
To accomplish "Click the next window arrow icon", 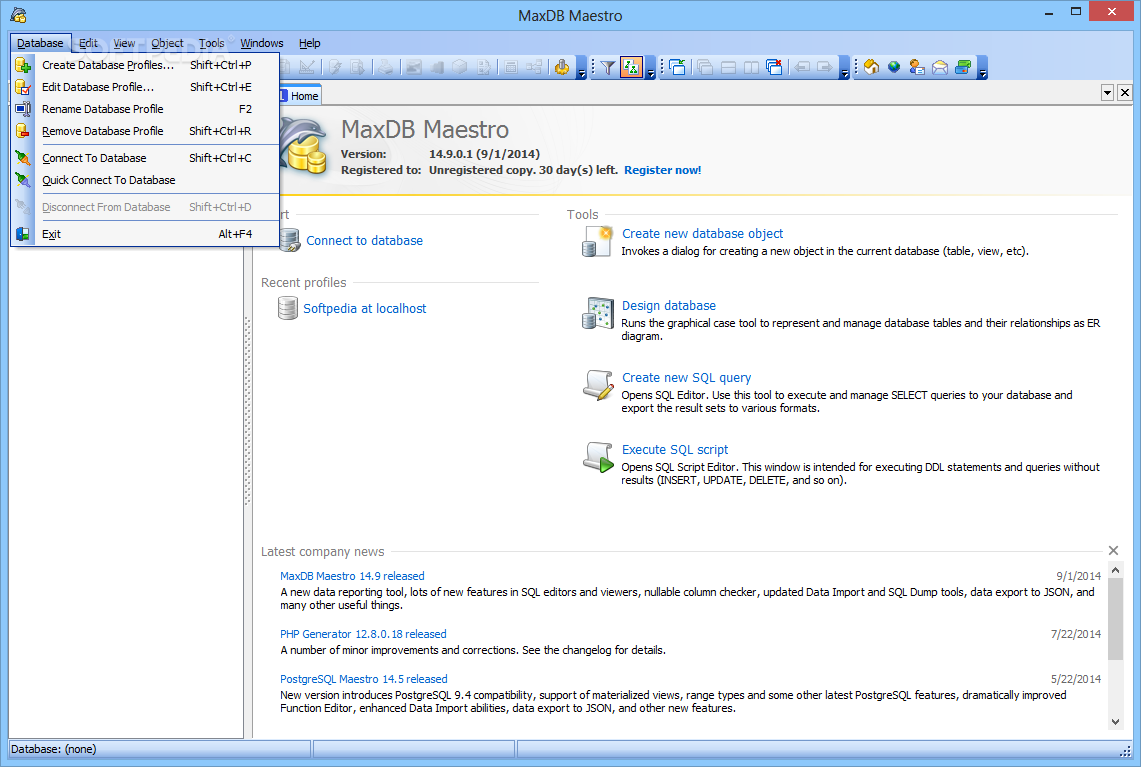I will pos(825,68).
